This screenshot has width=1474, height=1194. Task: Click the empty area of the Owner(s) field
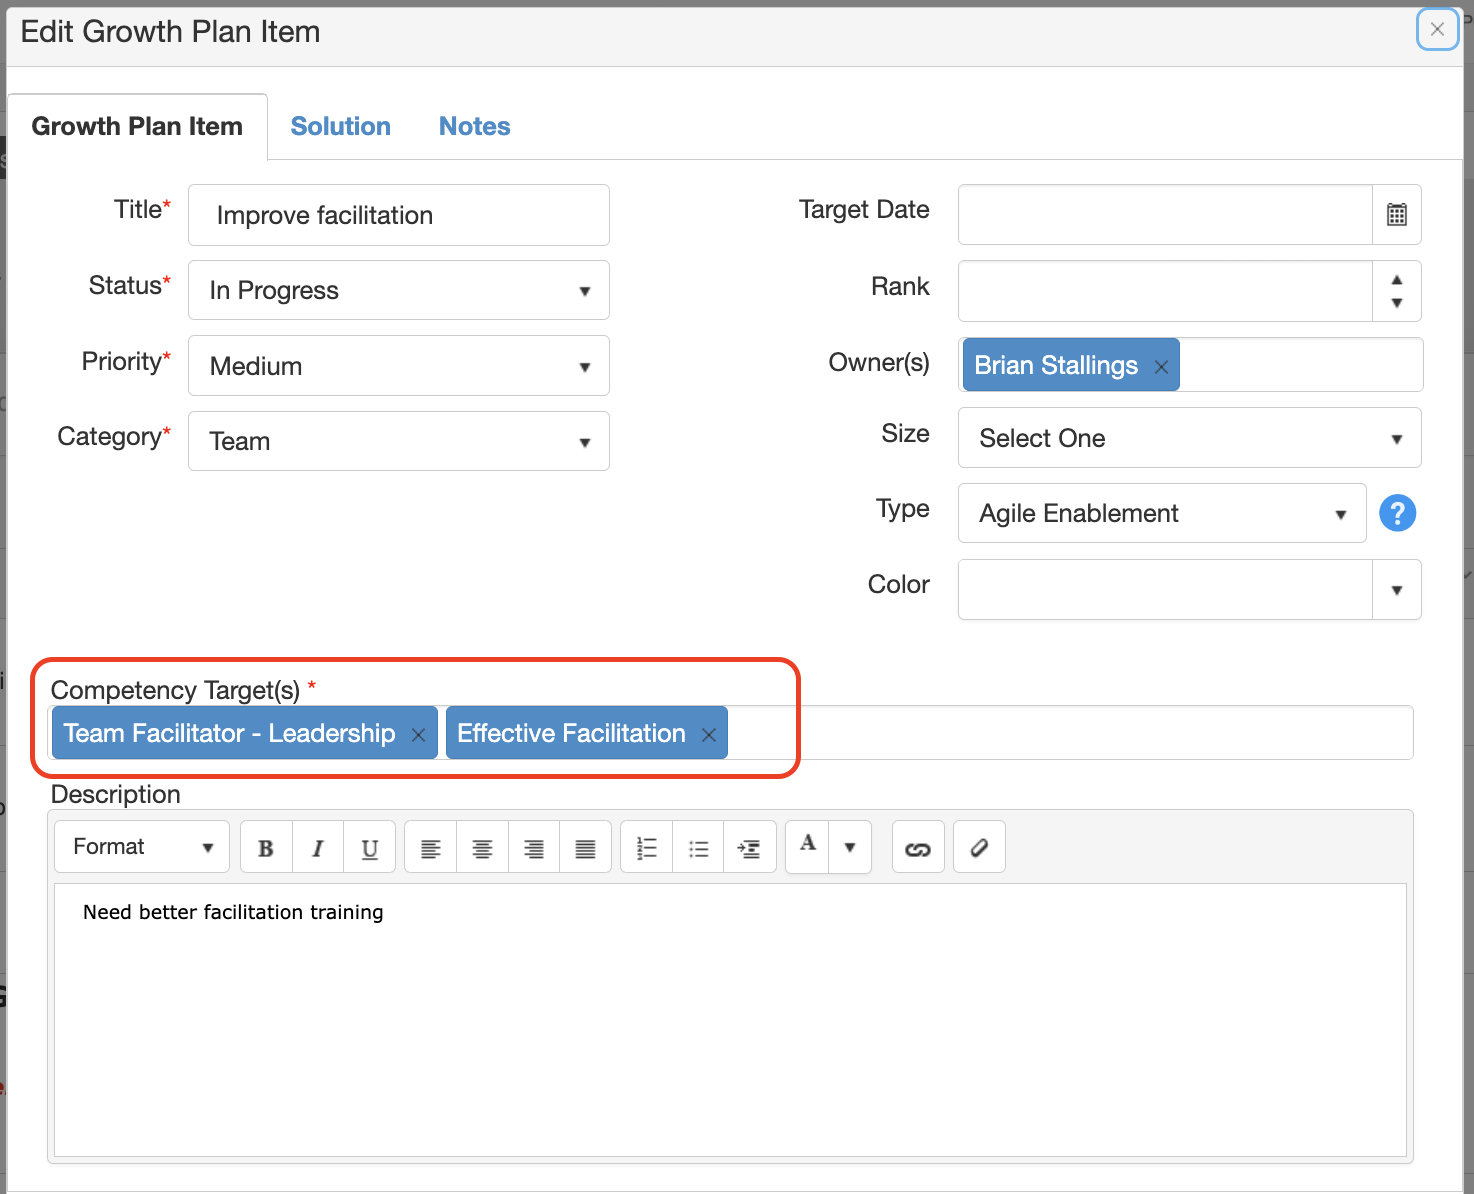click(1300, 365)
